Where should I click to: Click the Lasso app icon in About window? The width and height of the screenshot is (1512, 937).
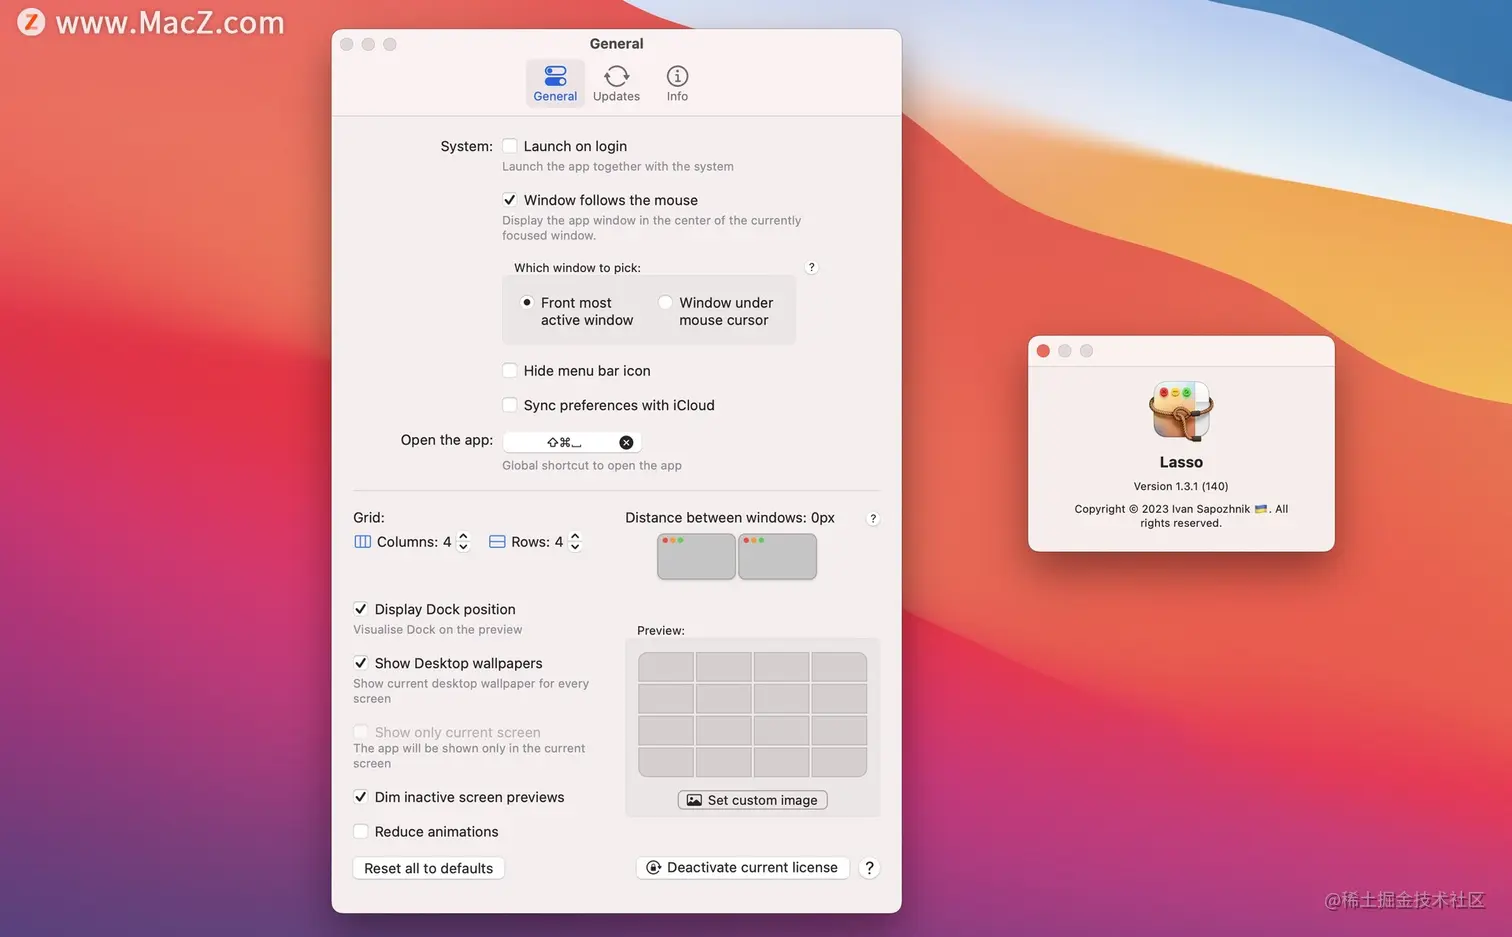(x=1181, y=411)
